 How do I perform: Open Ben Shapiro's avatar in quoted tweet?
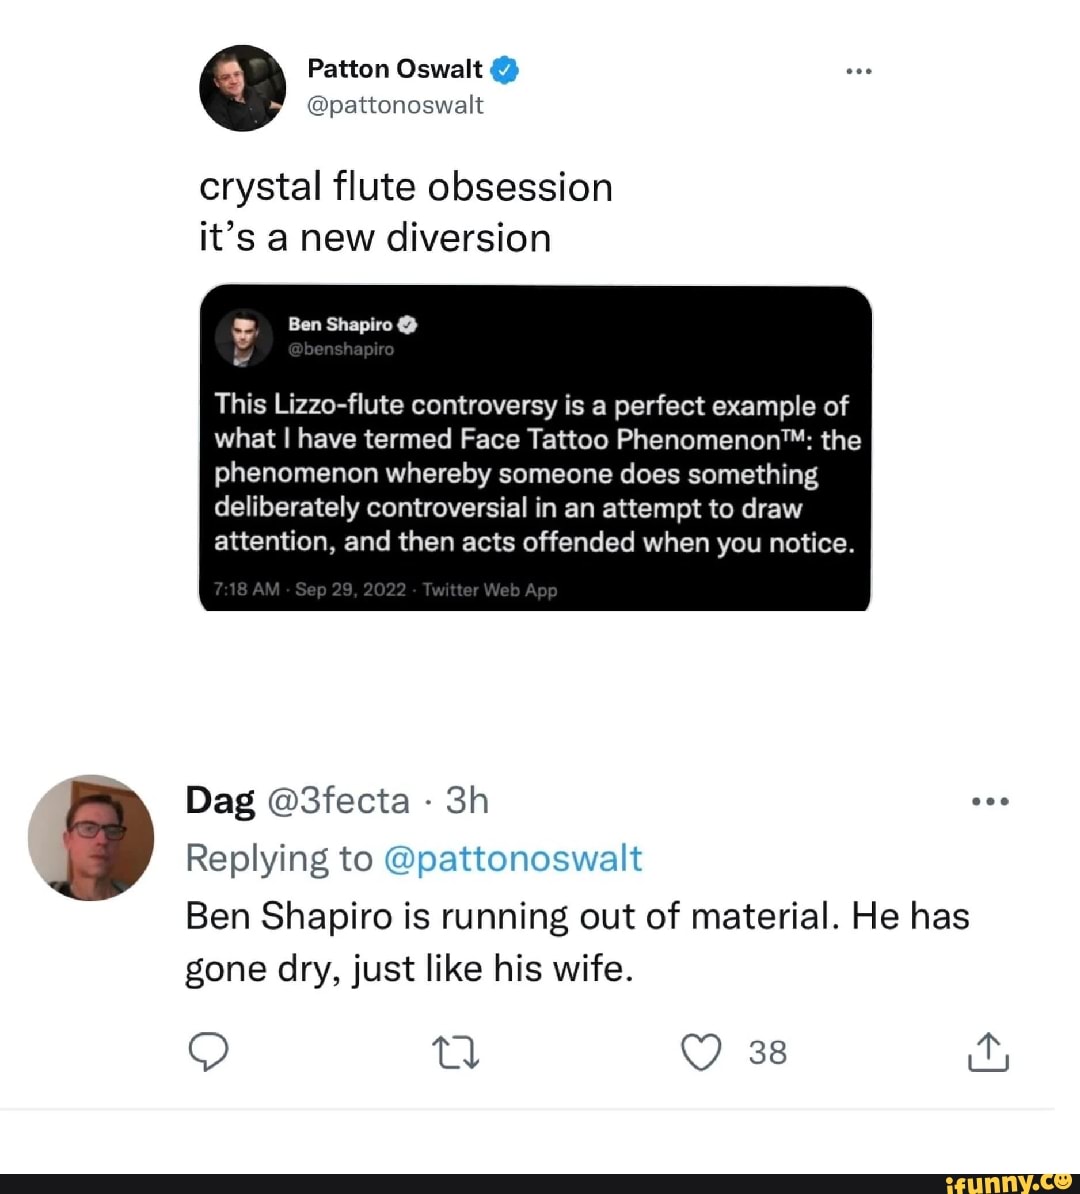(244, 338)
